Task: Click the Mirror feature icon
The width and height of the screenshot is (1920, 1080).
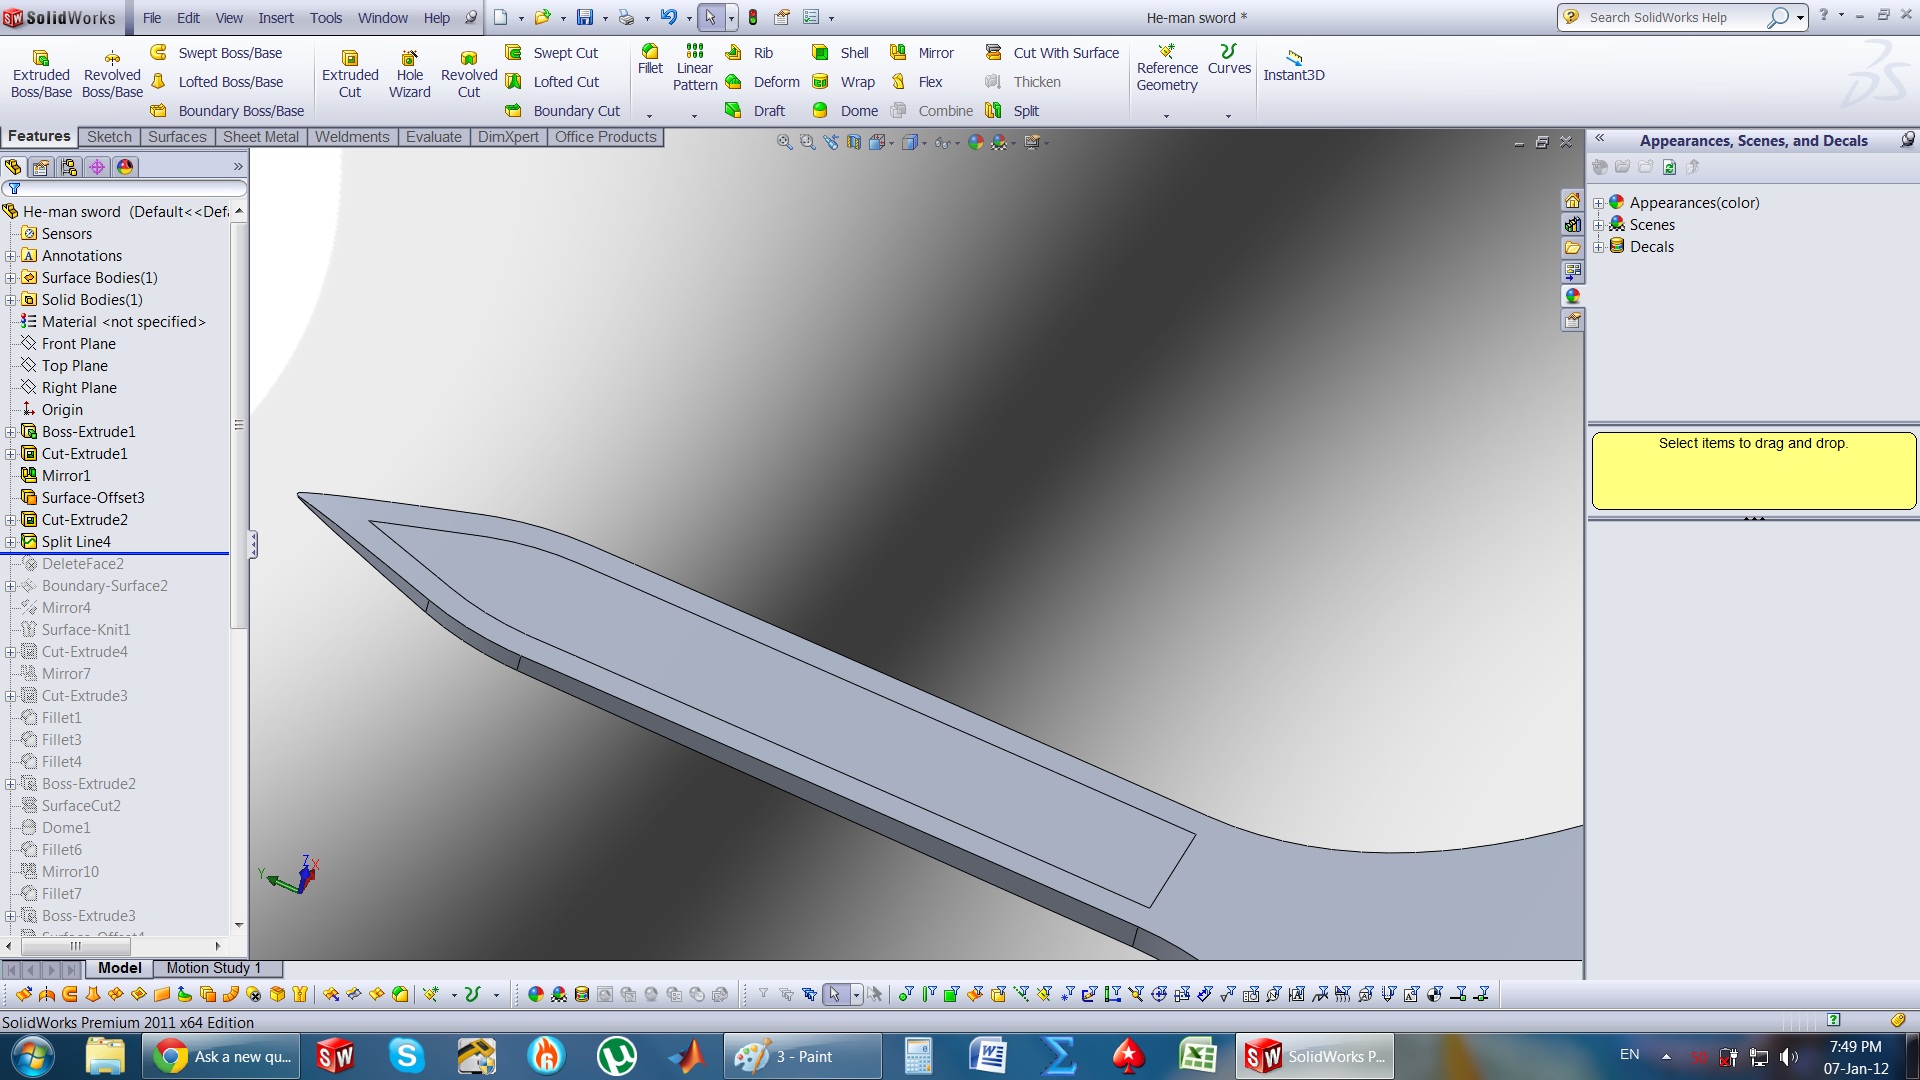Action: coord(898,53)
